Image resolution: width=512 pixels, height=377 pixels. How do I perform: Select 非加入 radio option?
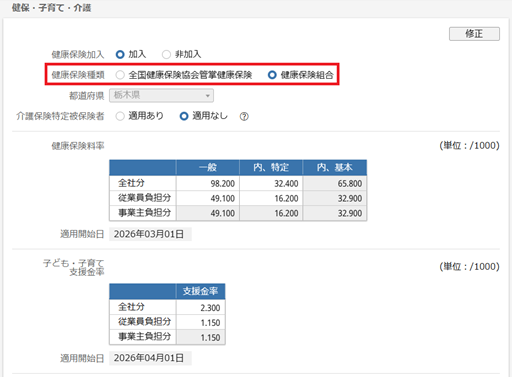[166, 54]
